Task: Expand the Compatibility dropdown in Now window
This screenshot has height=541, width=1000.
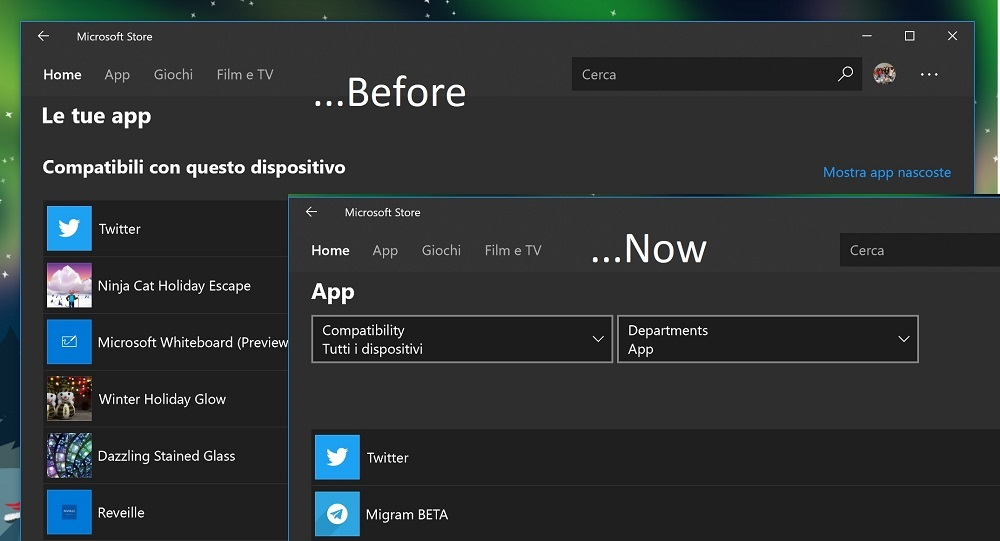Action: tap(462, 339)
